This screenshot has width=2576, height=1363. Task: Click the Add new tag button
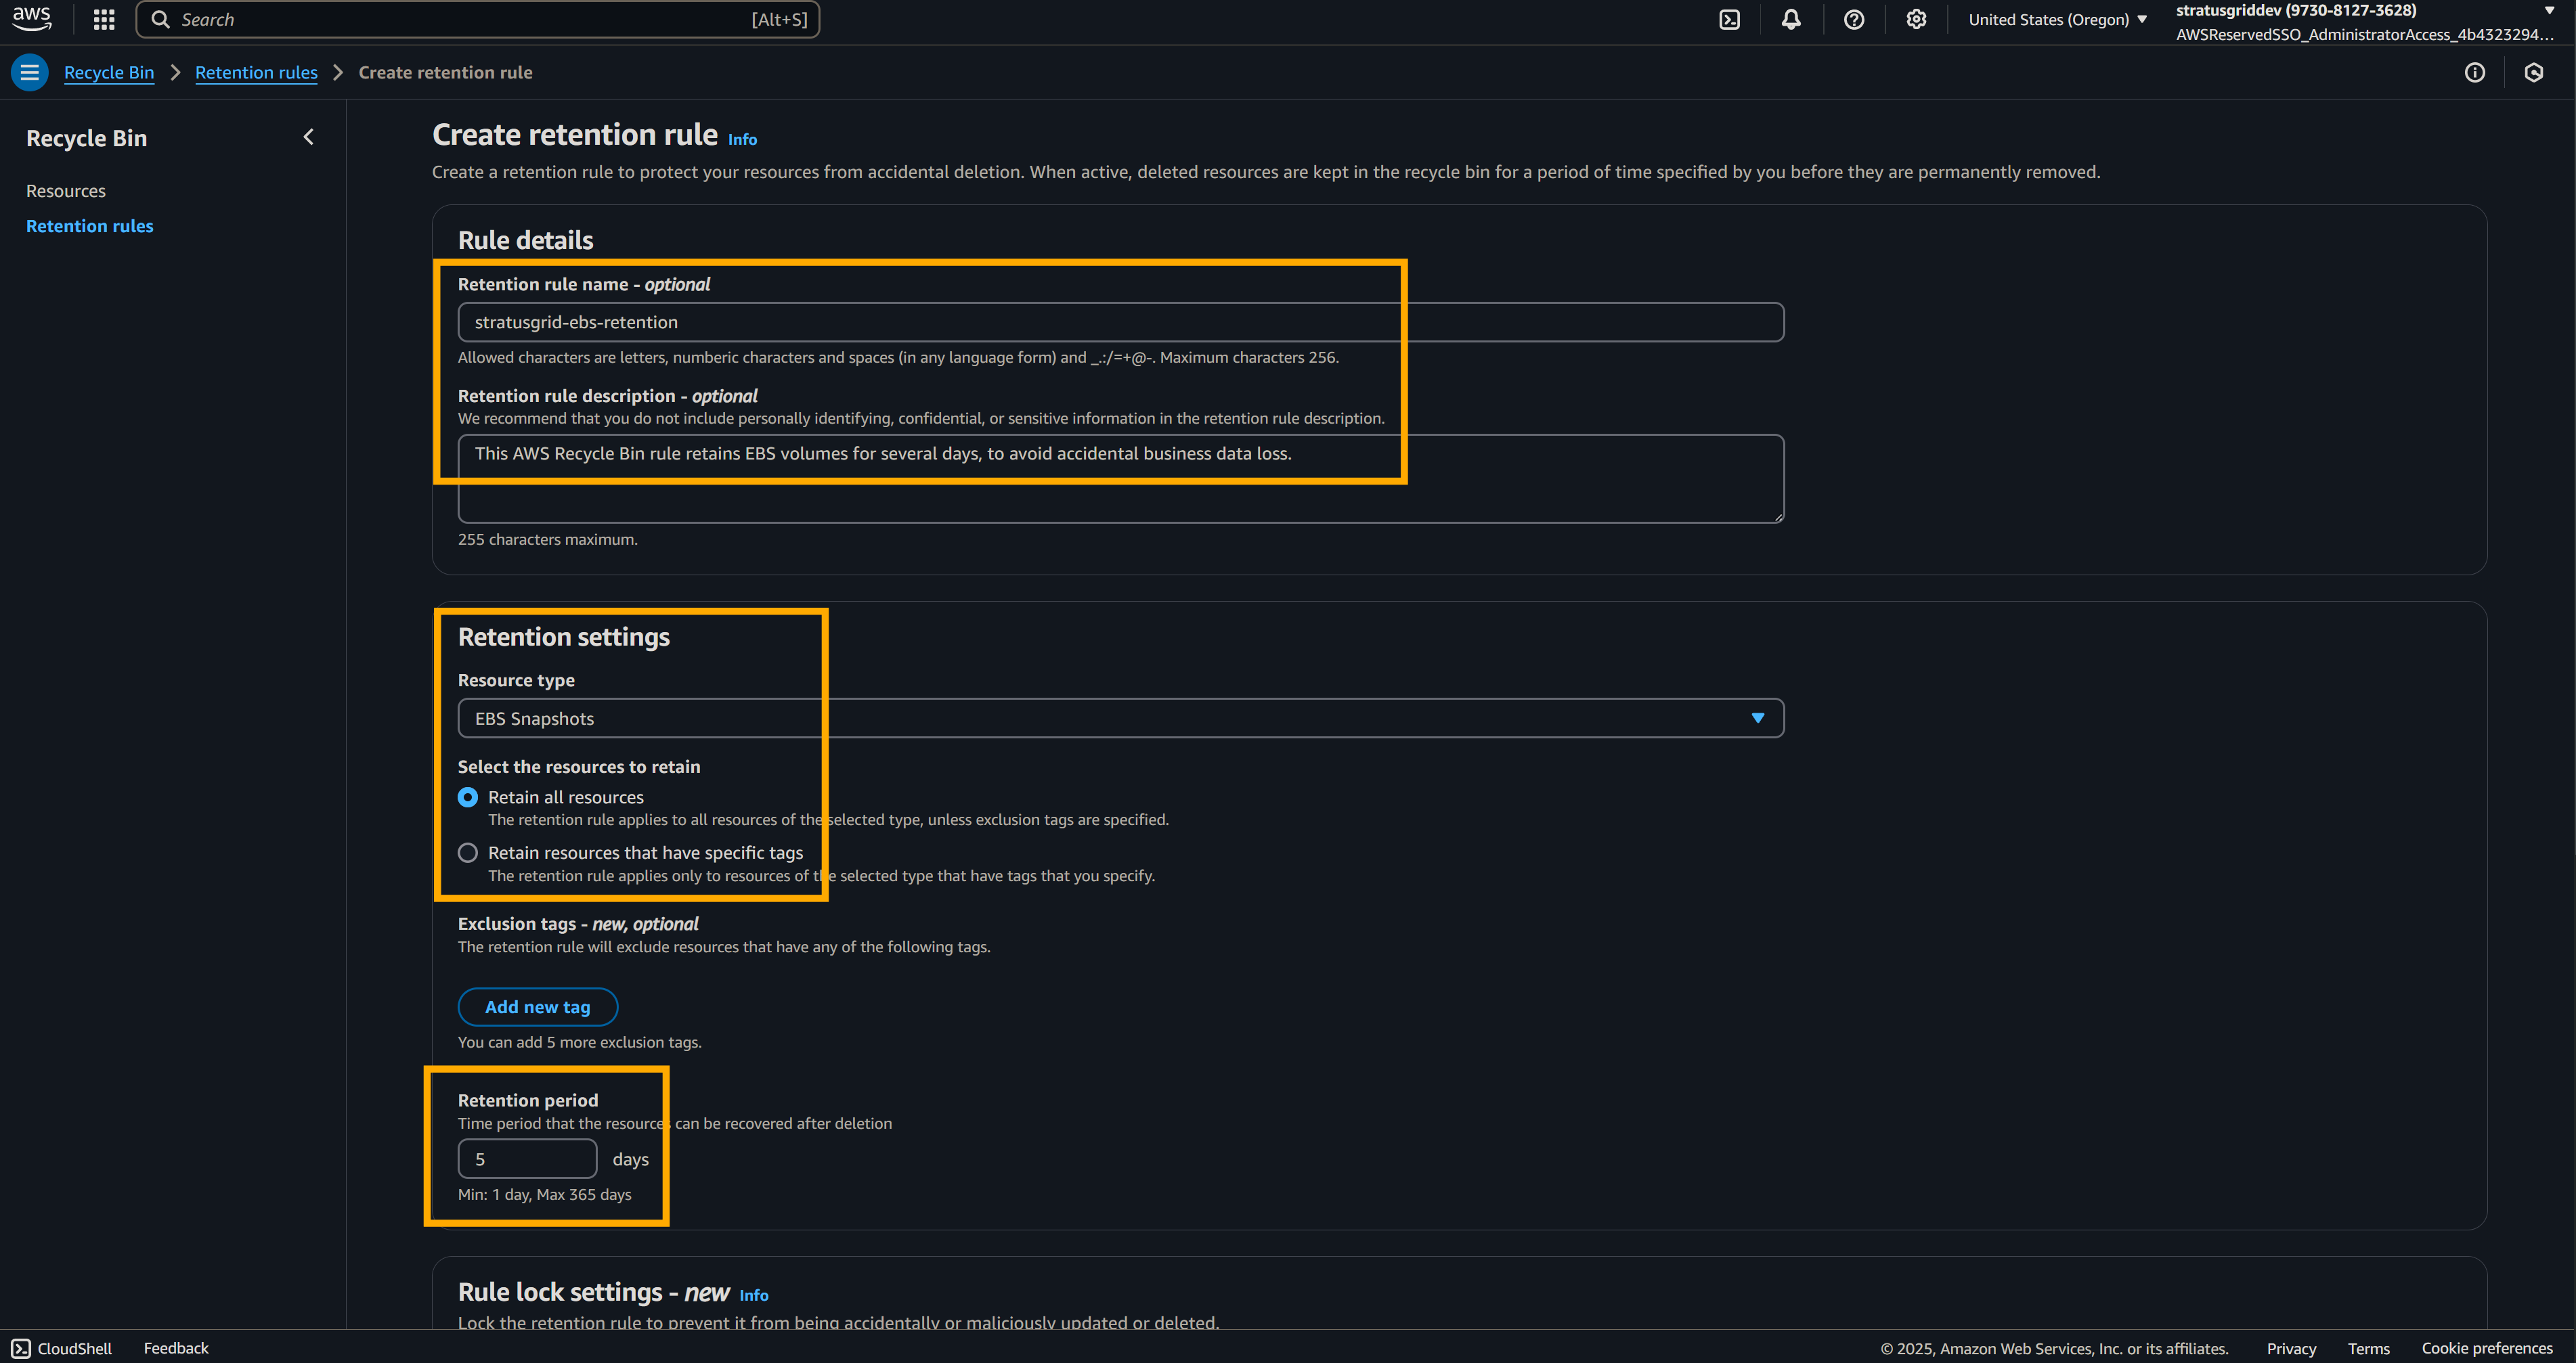pyautogui.click(x=538, y=1007)
